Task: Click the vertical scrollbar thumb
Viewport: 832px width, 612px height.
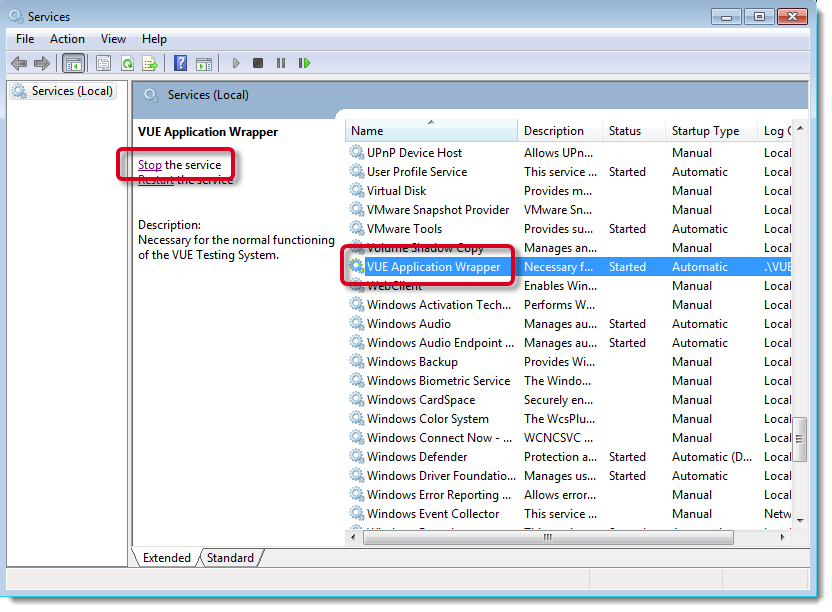Action: 800,439
